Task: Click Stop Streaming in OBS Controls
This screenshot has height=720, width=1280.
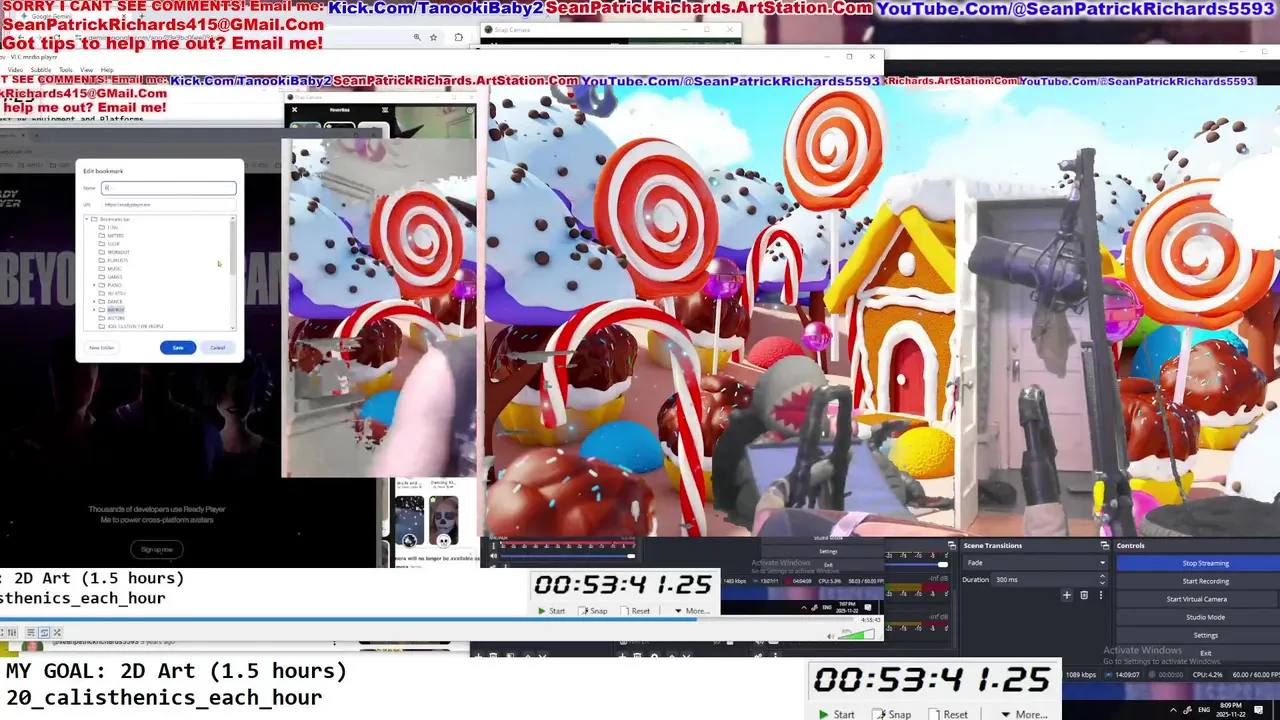Action: (1205, 563)
